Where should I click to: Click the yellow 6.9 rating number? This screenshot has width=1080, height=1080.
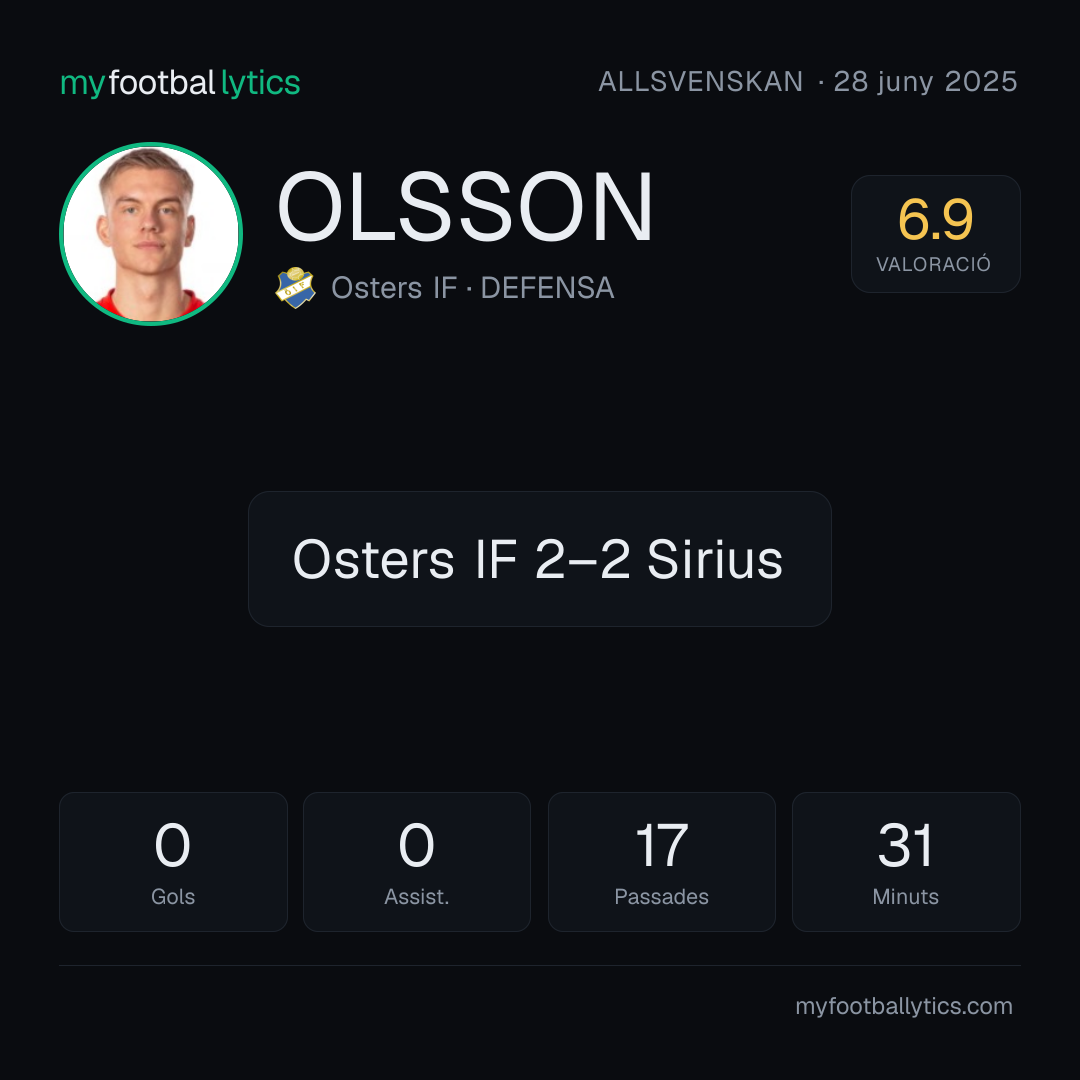935,220
